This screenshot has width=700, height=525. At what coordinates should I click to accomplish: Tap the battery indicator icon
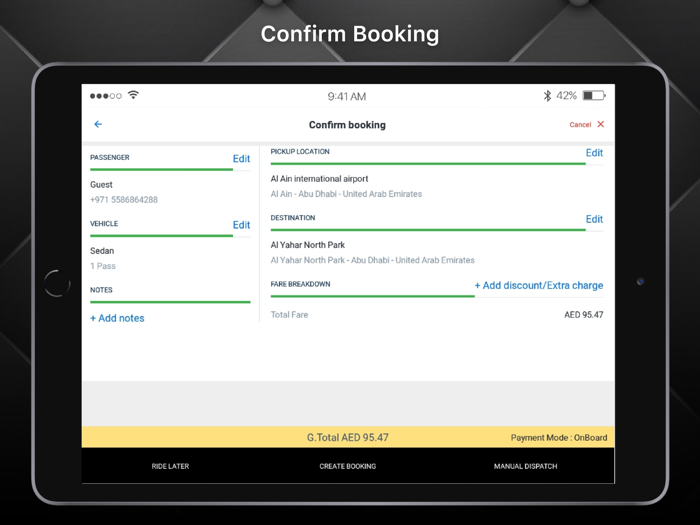click(594, 96)
